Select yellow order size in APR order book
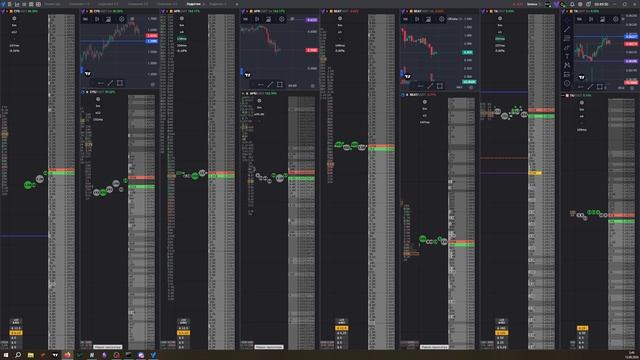Screen dimensions: 640x360 pos(183,333)
